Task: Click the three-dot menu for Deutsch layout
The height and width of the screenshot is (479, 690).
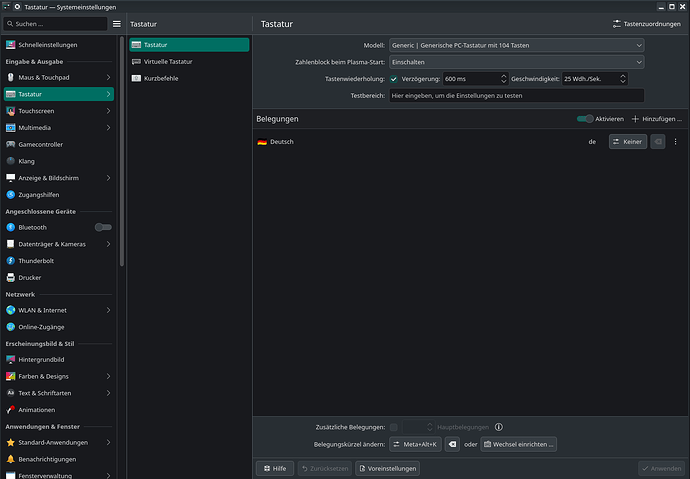Action: click(x=675, y=142)
